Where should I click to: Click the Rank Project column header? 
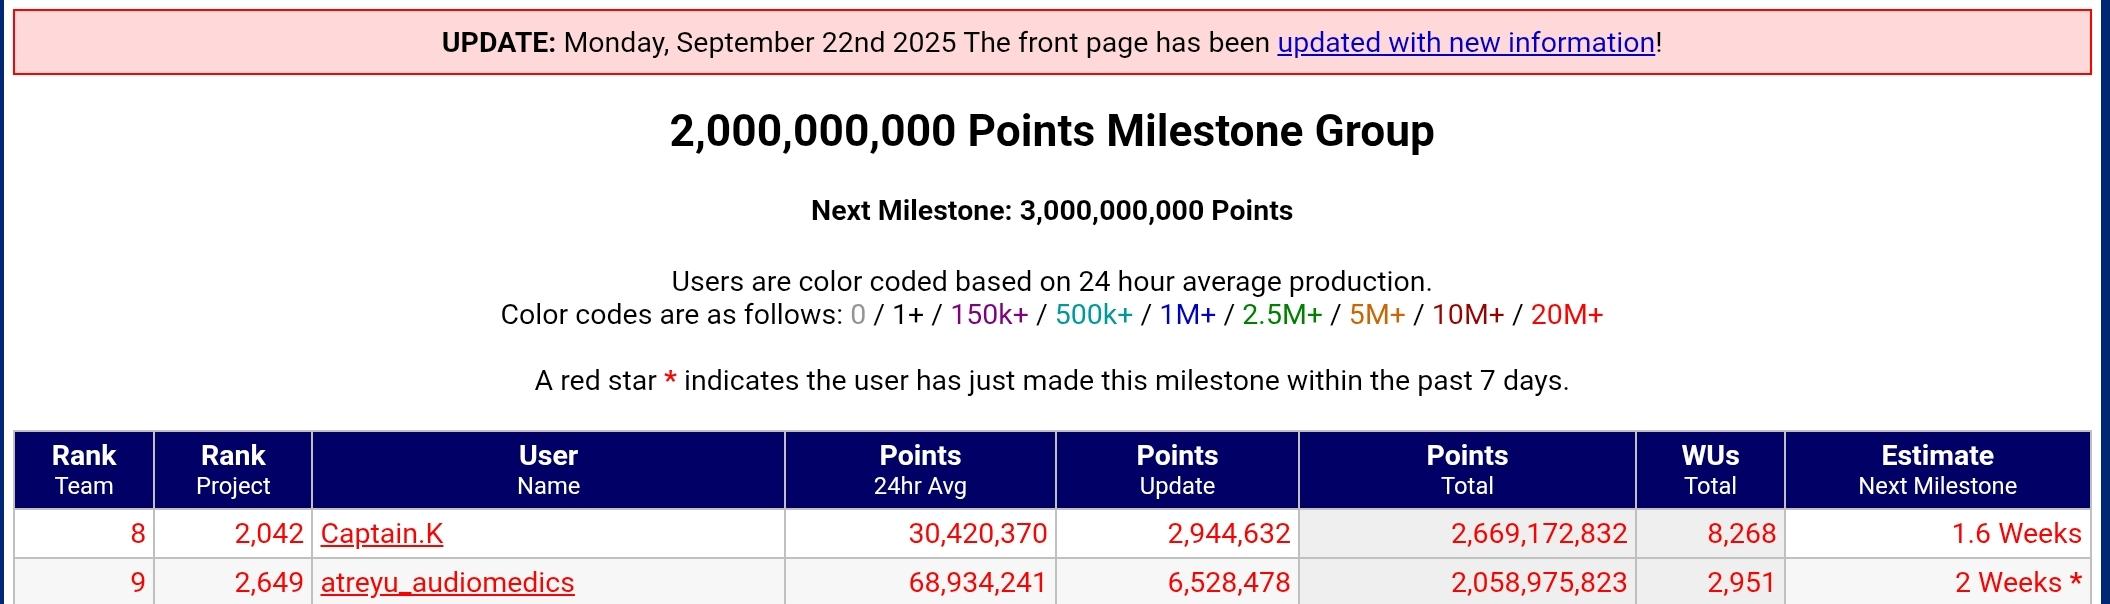pos(233,470)
